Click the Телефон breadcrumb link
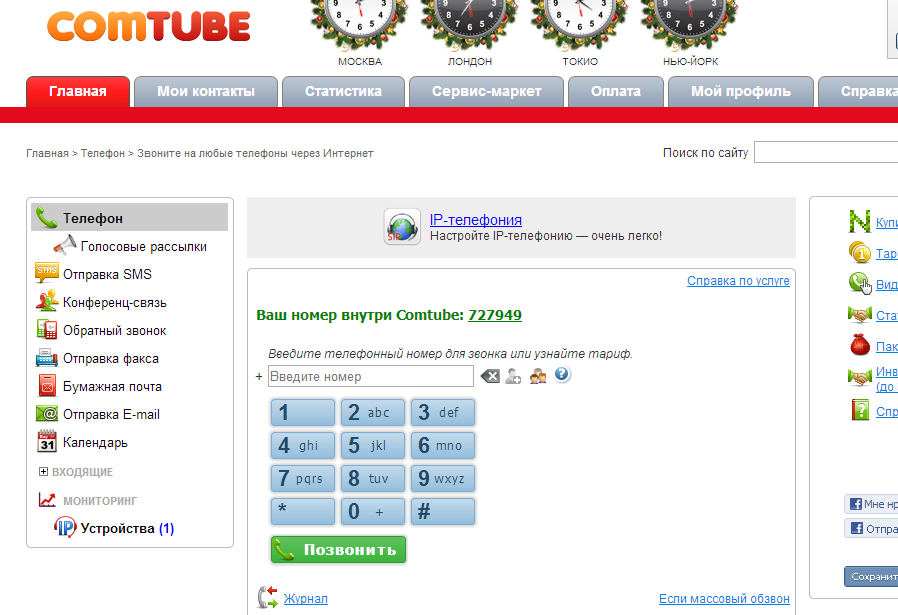The image size is (898, 615). coord(103,153)
